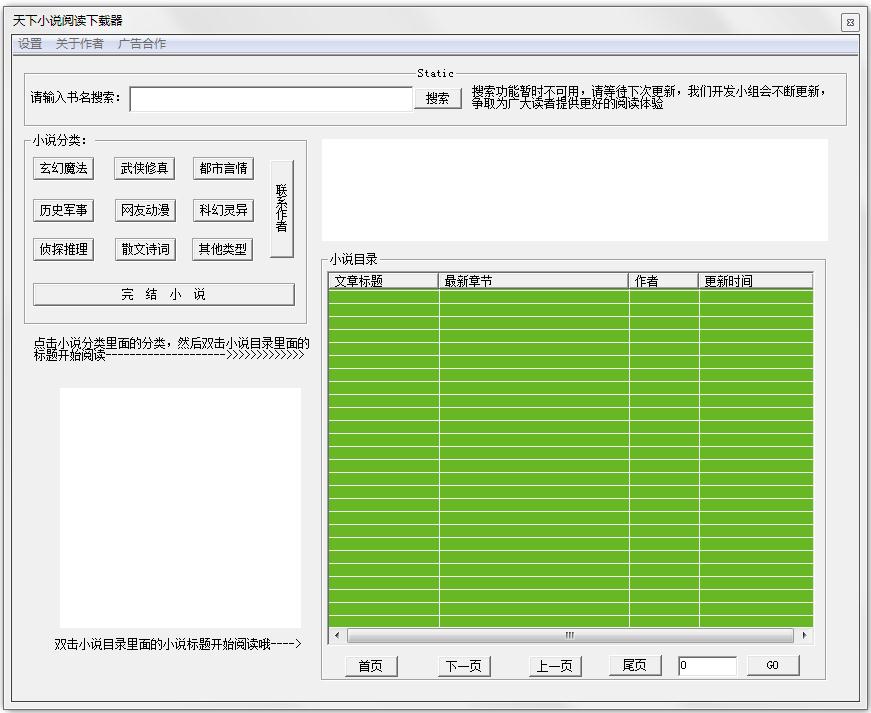Click the book name search input field
The height and width of the screenshot is (713, 871).
click(x=271, y=98)
